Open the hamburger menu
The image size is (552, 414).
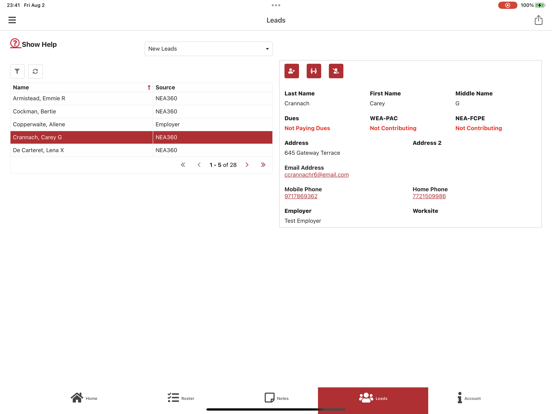[12, 20]
